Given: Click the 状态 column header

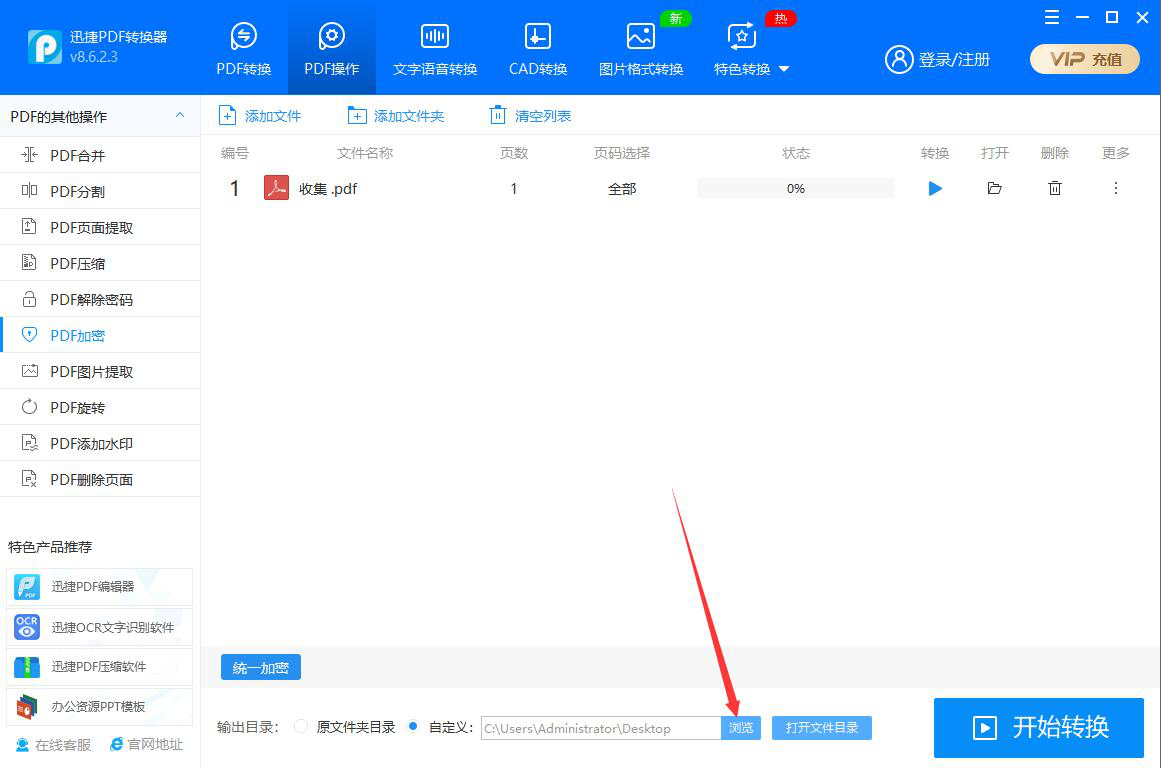Looking at the screenshot, I should 796,153.
